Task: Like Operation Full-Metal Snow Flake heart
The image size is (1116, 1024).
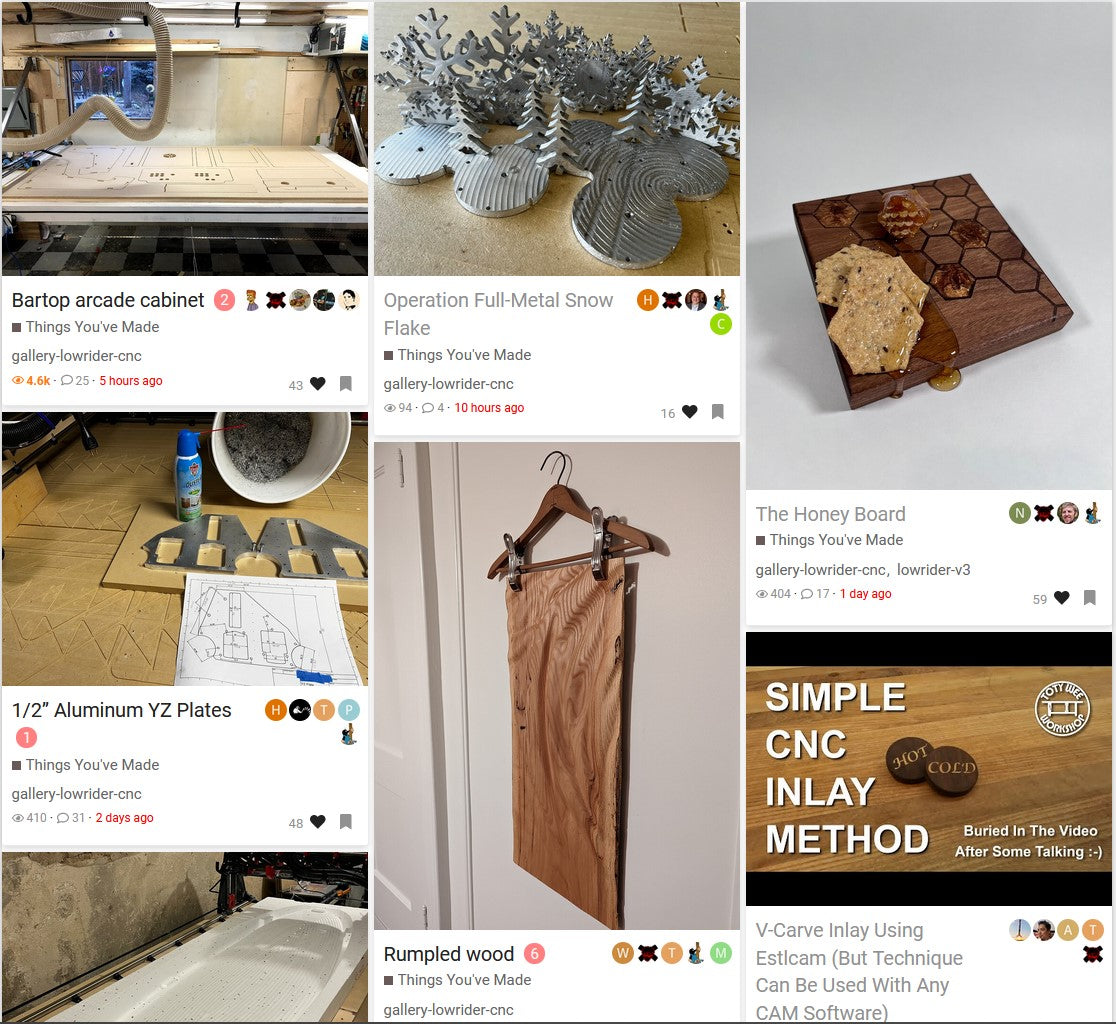Action: pos(690,411)
